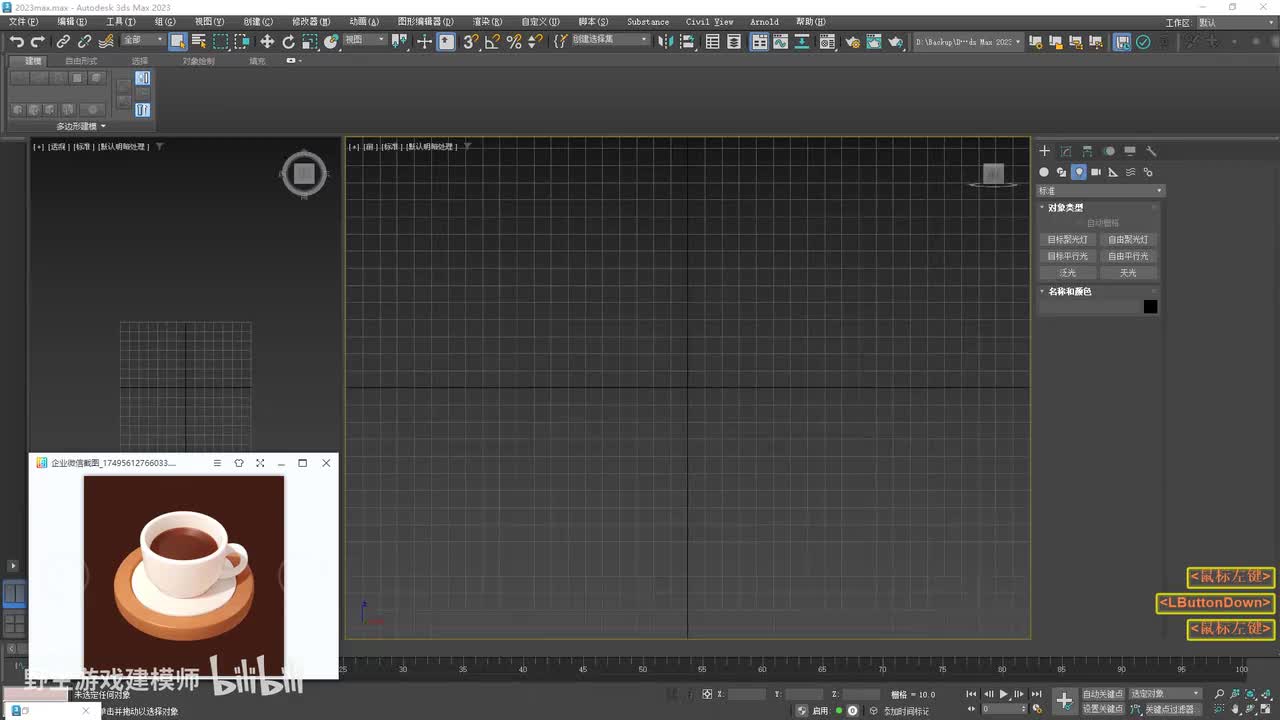Click the Play Animation button
The width and height of the screenshot is (1280, 720).
click(x=1004, y=694)
